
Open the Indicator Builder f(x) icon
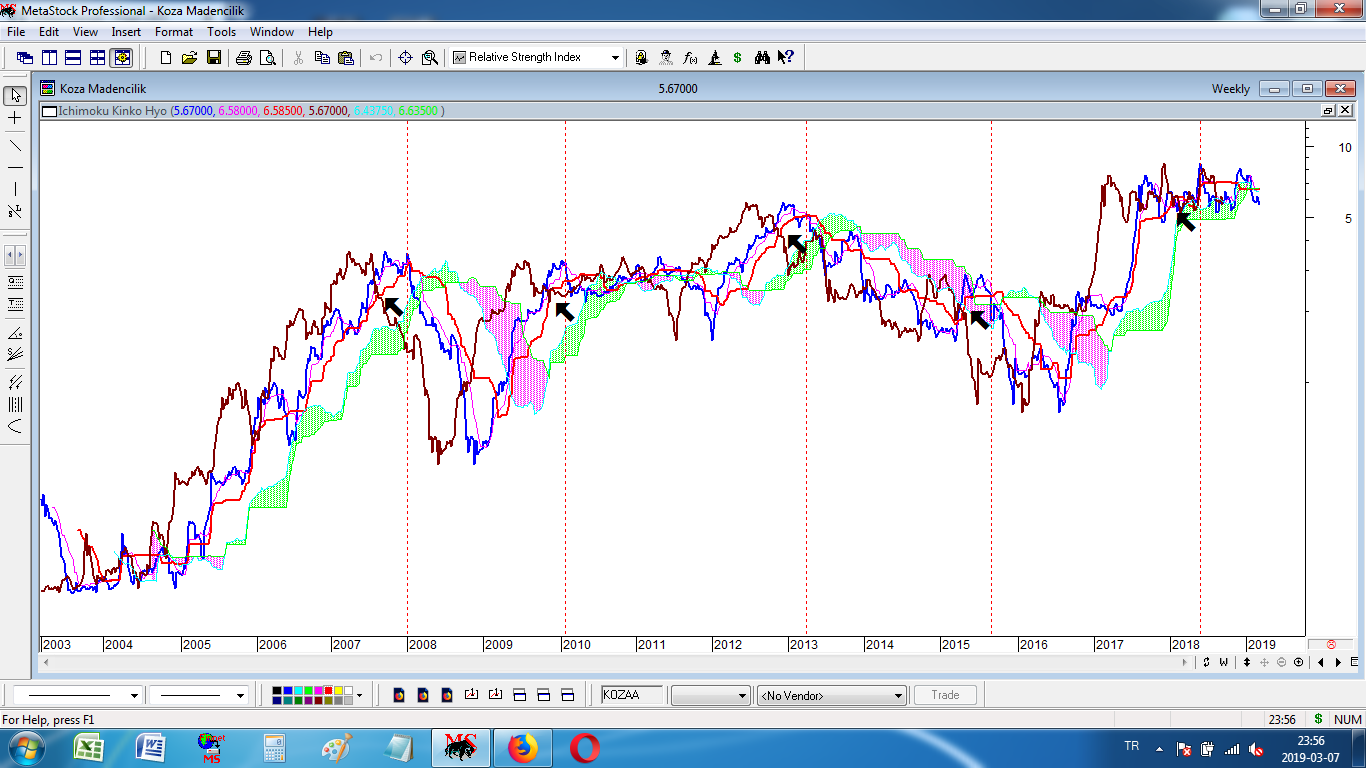point(690,58)
